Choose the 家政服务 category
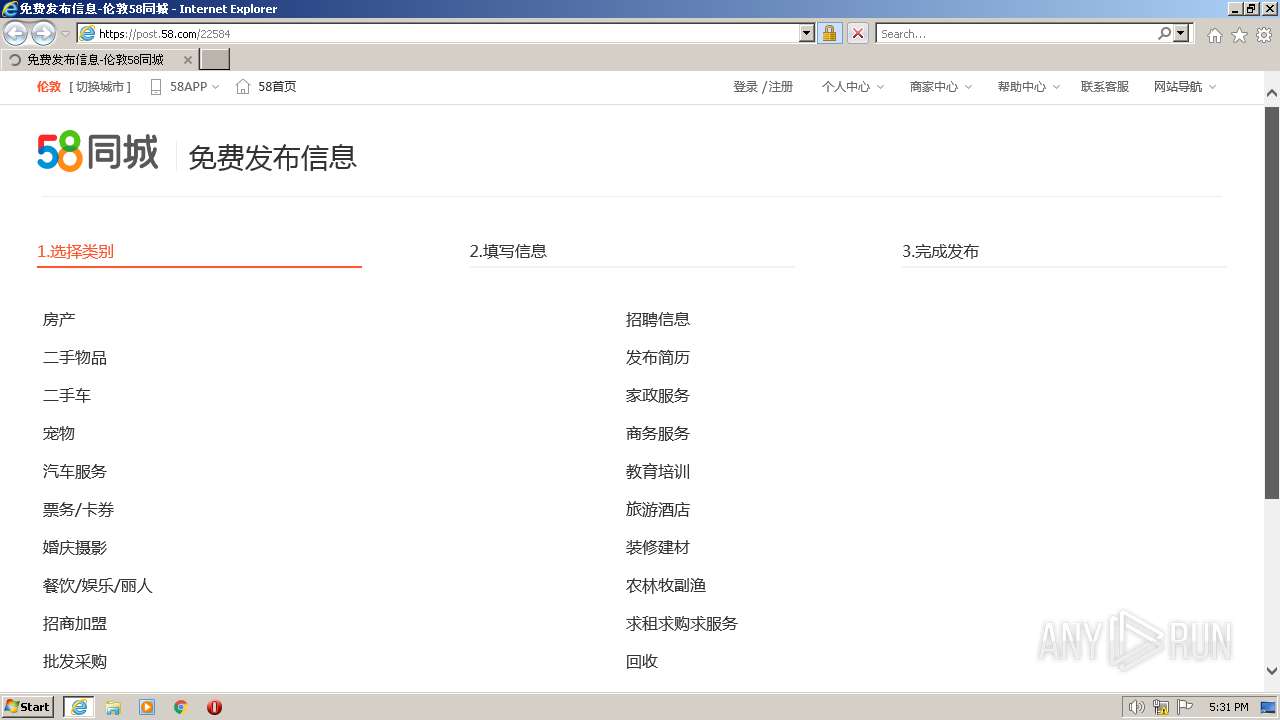This screenshot has width=1280, height=720. tap(658, 396)
